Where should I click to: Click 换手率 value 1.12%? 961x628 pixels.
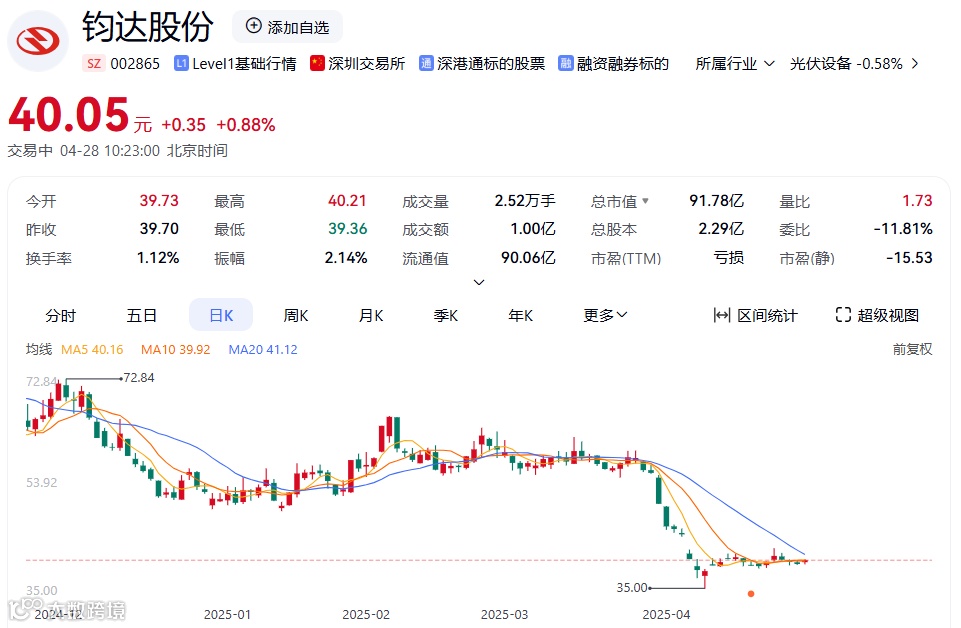(158, 257)
